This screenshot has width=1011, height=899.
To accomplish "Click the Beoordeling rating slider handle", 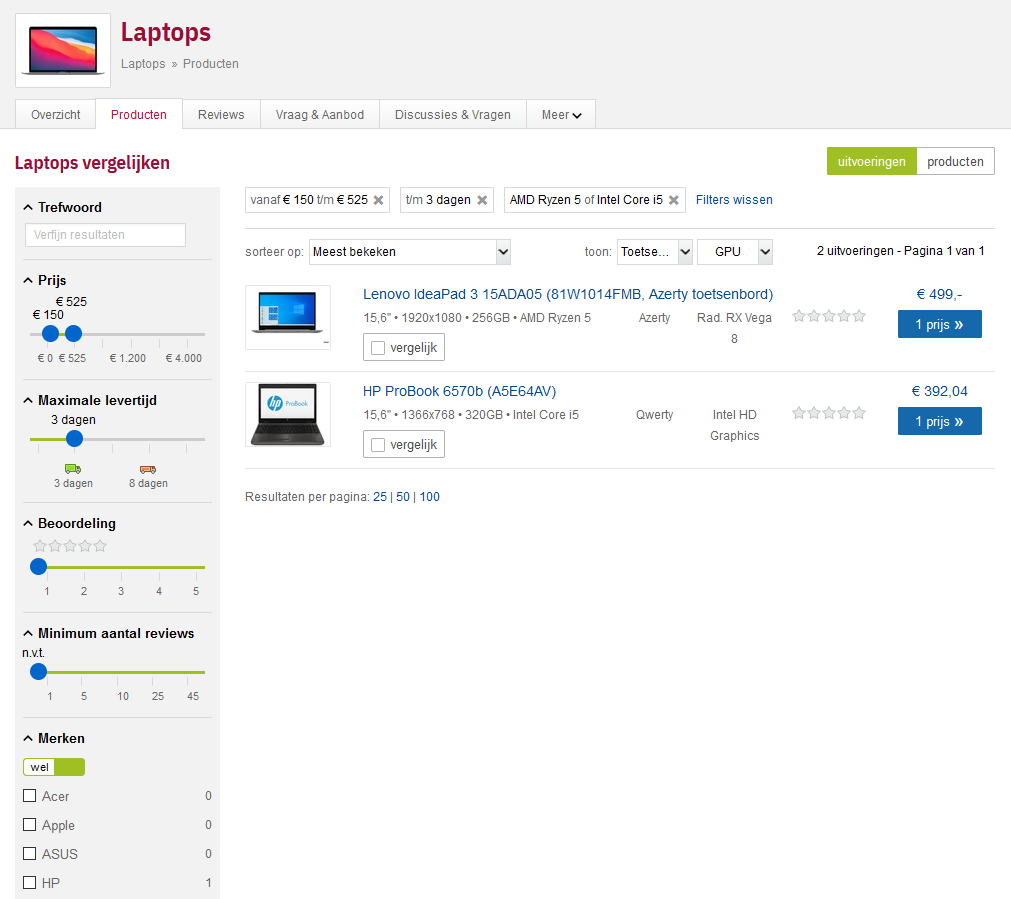I will [x=39, y=566].
